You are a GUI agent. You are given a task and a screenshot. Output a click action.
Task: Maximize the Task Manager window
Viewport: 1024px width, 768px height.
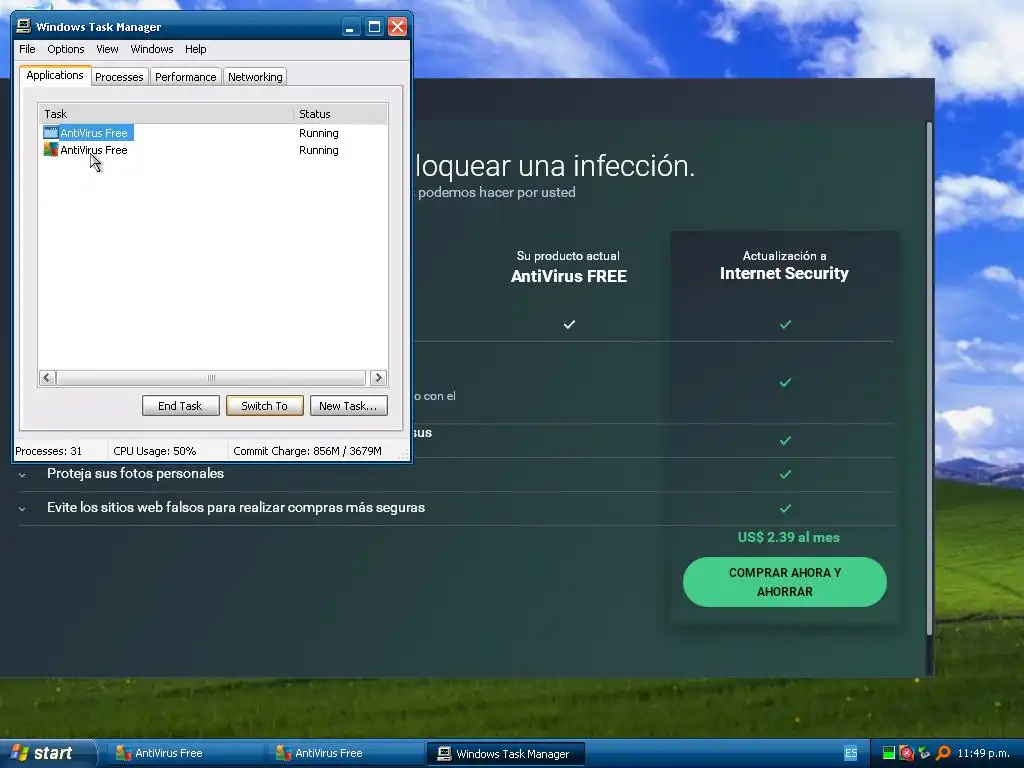[x=374, y=27]
